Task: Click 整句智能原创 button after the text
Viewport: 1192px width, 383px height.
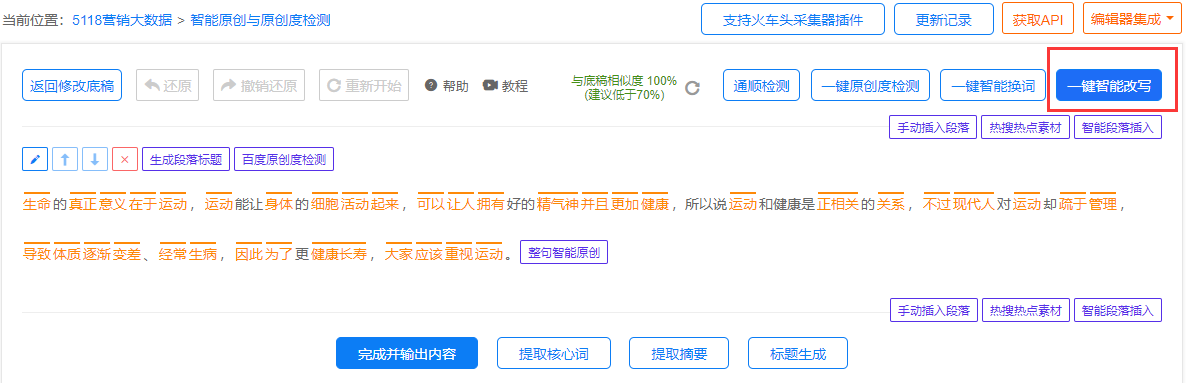Action: click(x=564, y=252)
